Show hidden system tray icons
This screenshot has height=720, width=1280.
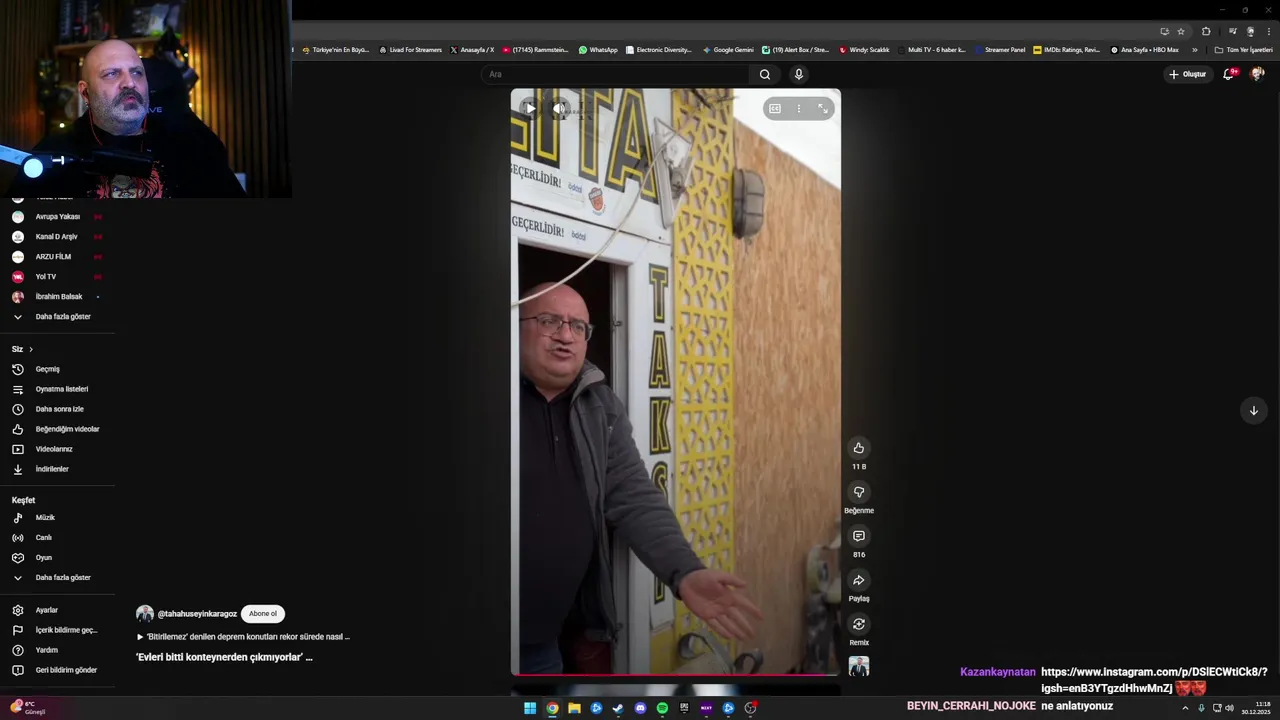pyautogui.click(x=1186, y=708)
